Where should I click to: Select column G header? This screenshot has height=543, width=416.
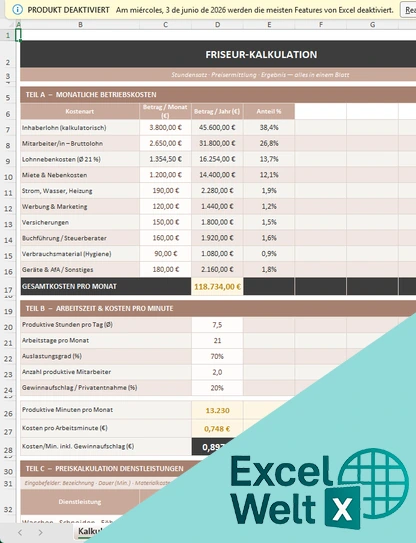(372, 25)
